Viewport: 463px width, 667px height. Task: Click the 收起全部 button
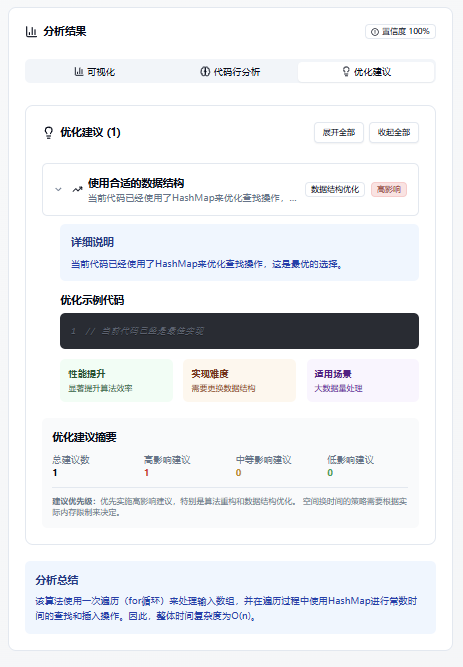394,132
